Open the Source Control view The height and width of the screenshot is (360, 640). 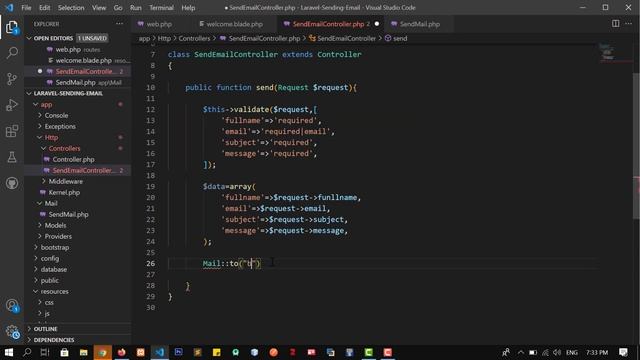coord(12,79)
